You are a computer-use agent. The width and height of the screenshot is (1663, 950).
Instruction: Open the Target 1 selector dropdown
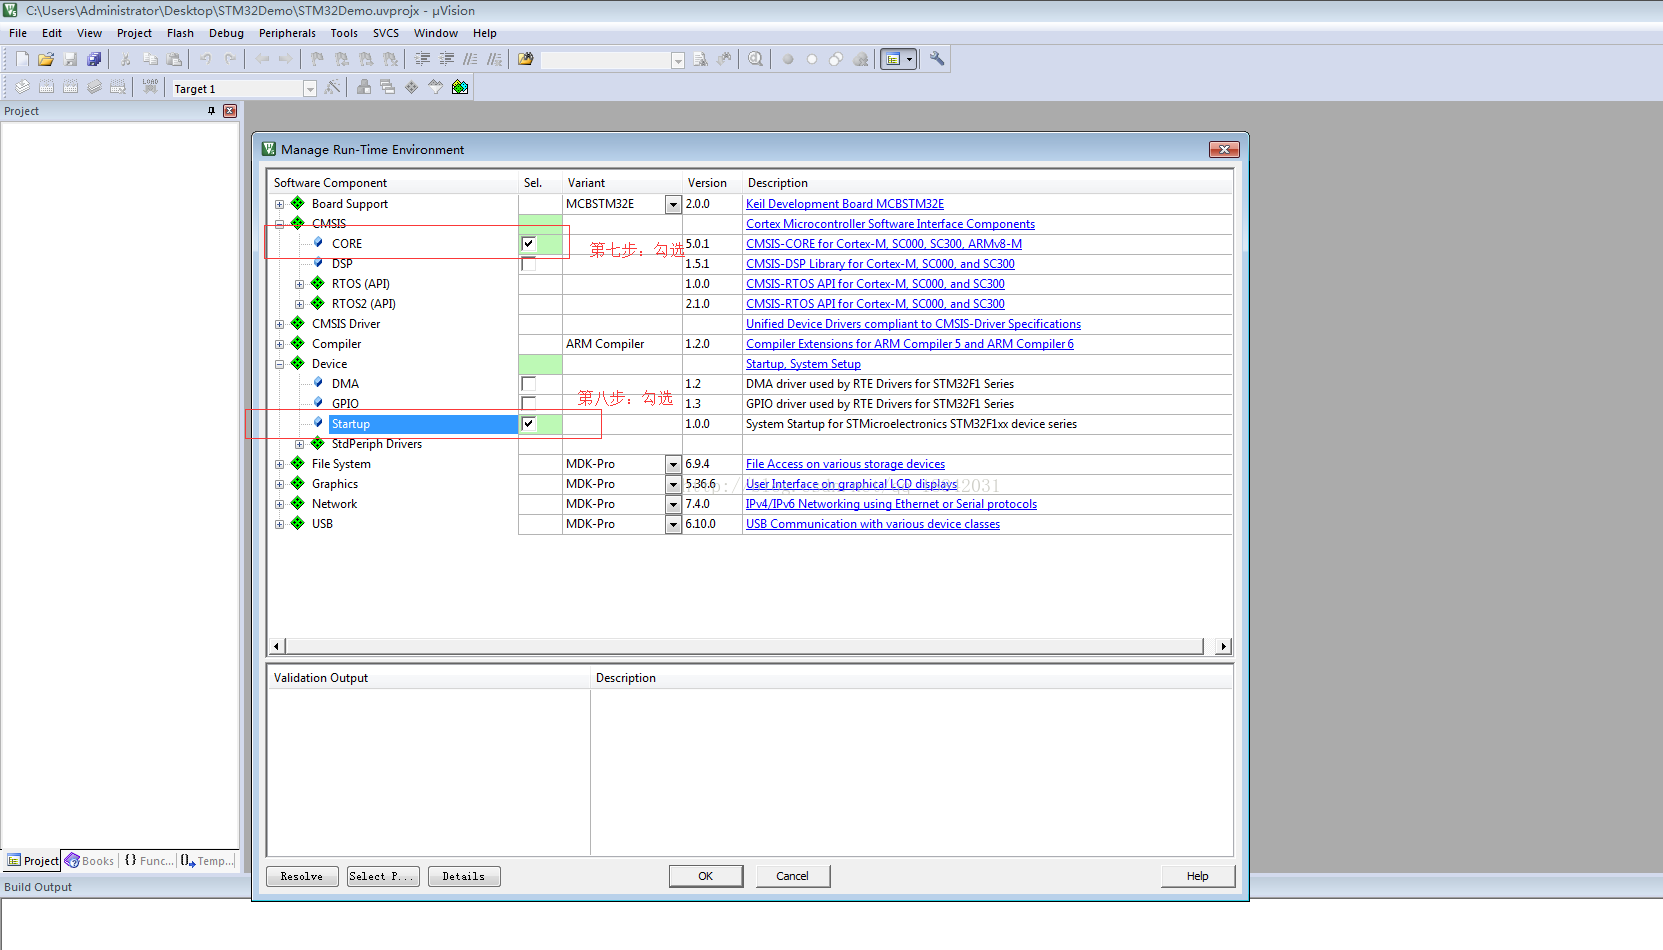[x=310, y=89]
